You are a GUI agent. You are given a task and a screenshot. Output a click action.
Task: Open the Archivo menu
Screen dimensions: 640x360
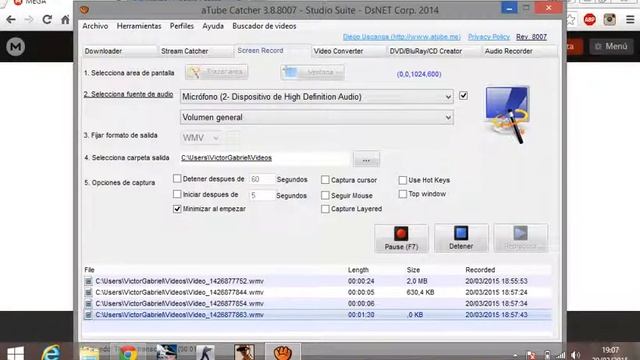point(95,26)
